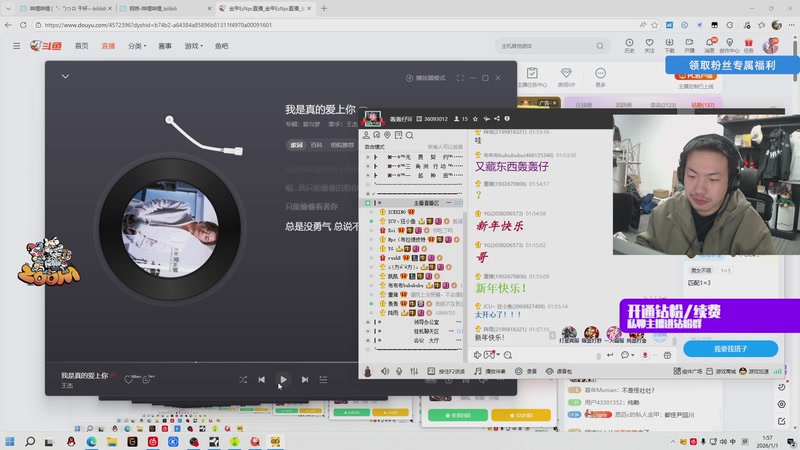
Task: Expand the 分类 dropdown in Douyu nav
Action: tap(137, 46)
